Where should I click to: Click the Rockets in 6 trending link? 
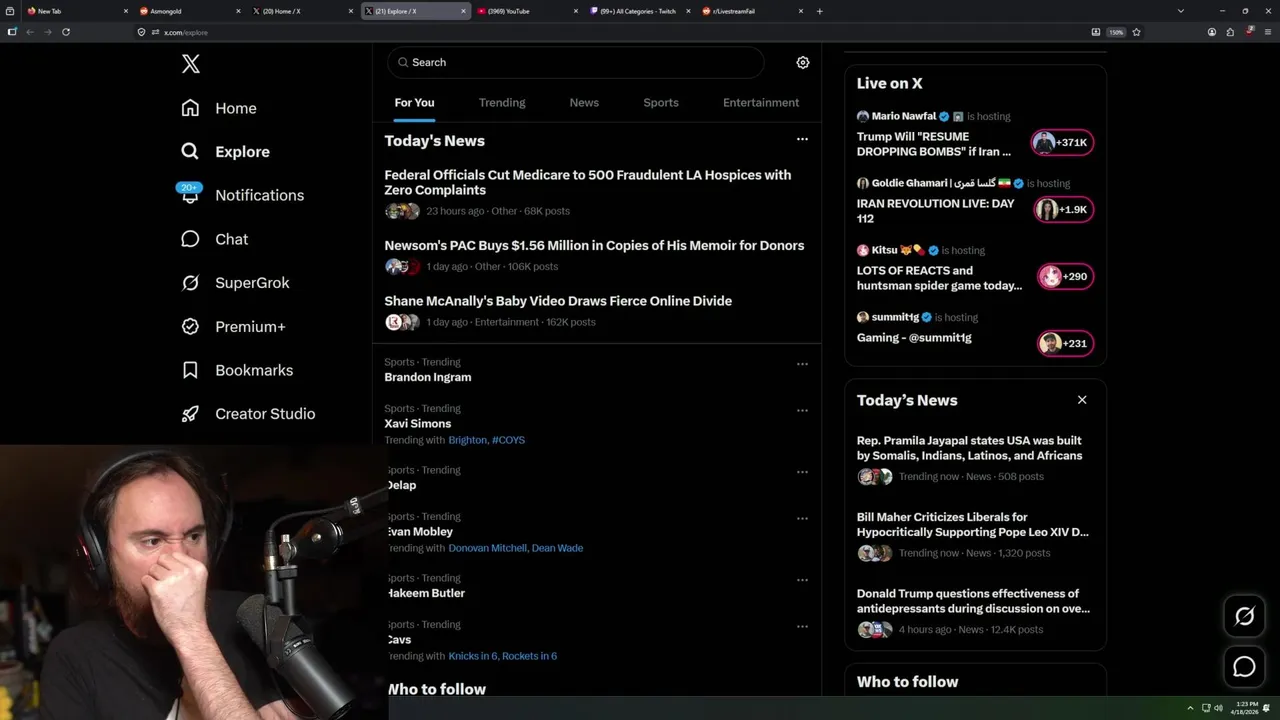[x=530, y=656]
